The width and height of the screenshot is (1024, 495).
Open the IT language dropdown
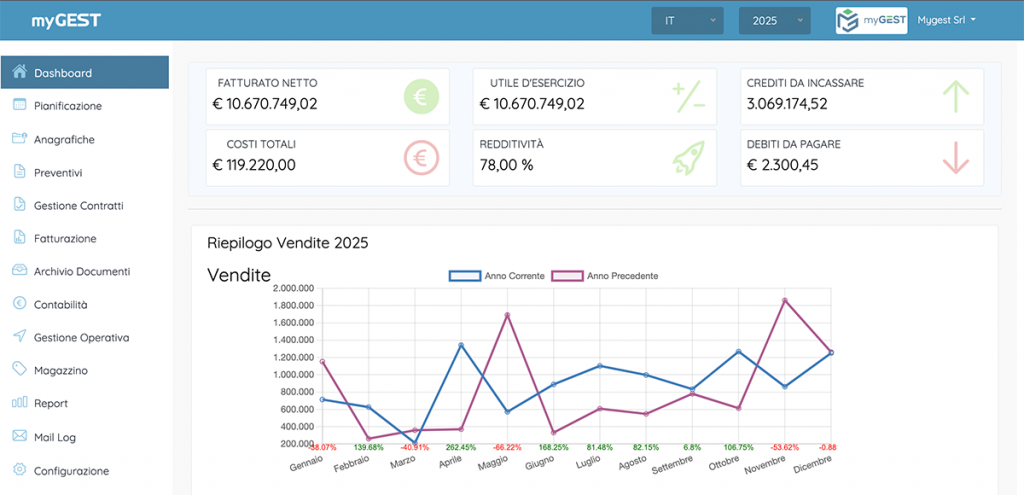687,20
